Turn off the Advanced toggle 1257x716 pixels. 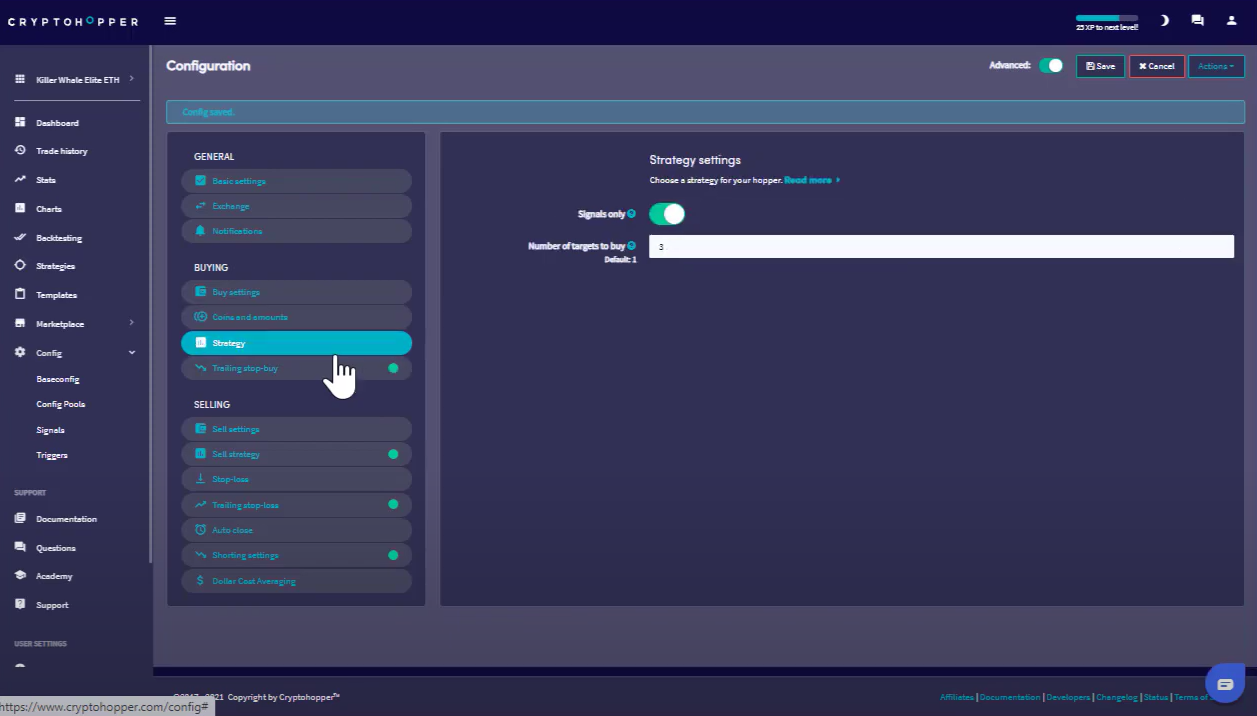pyautogui.click(x=1051, y=66)
